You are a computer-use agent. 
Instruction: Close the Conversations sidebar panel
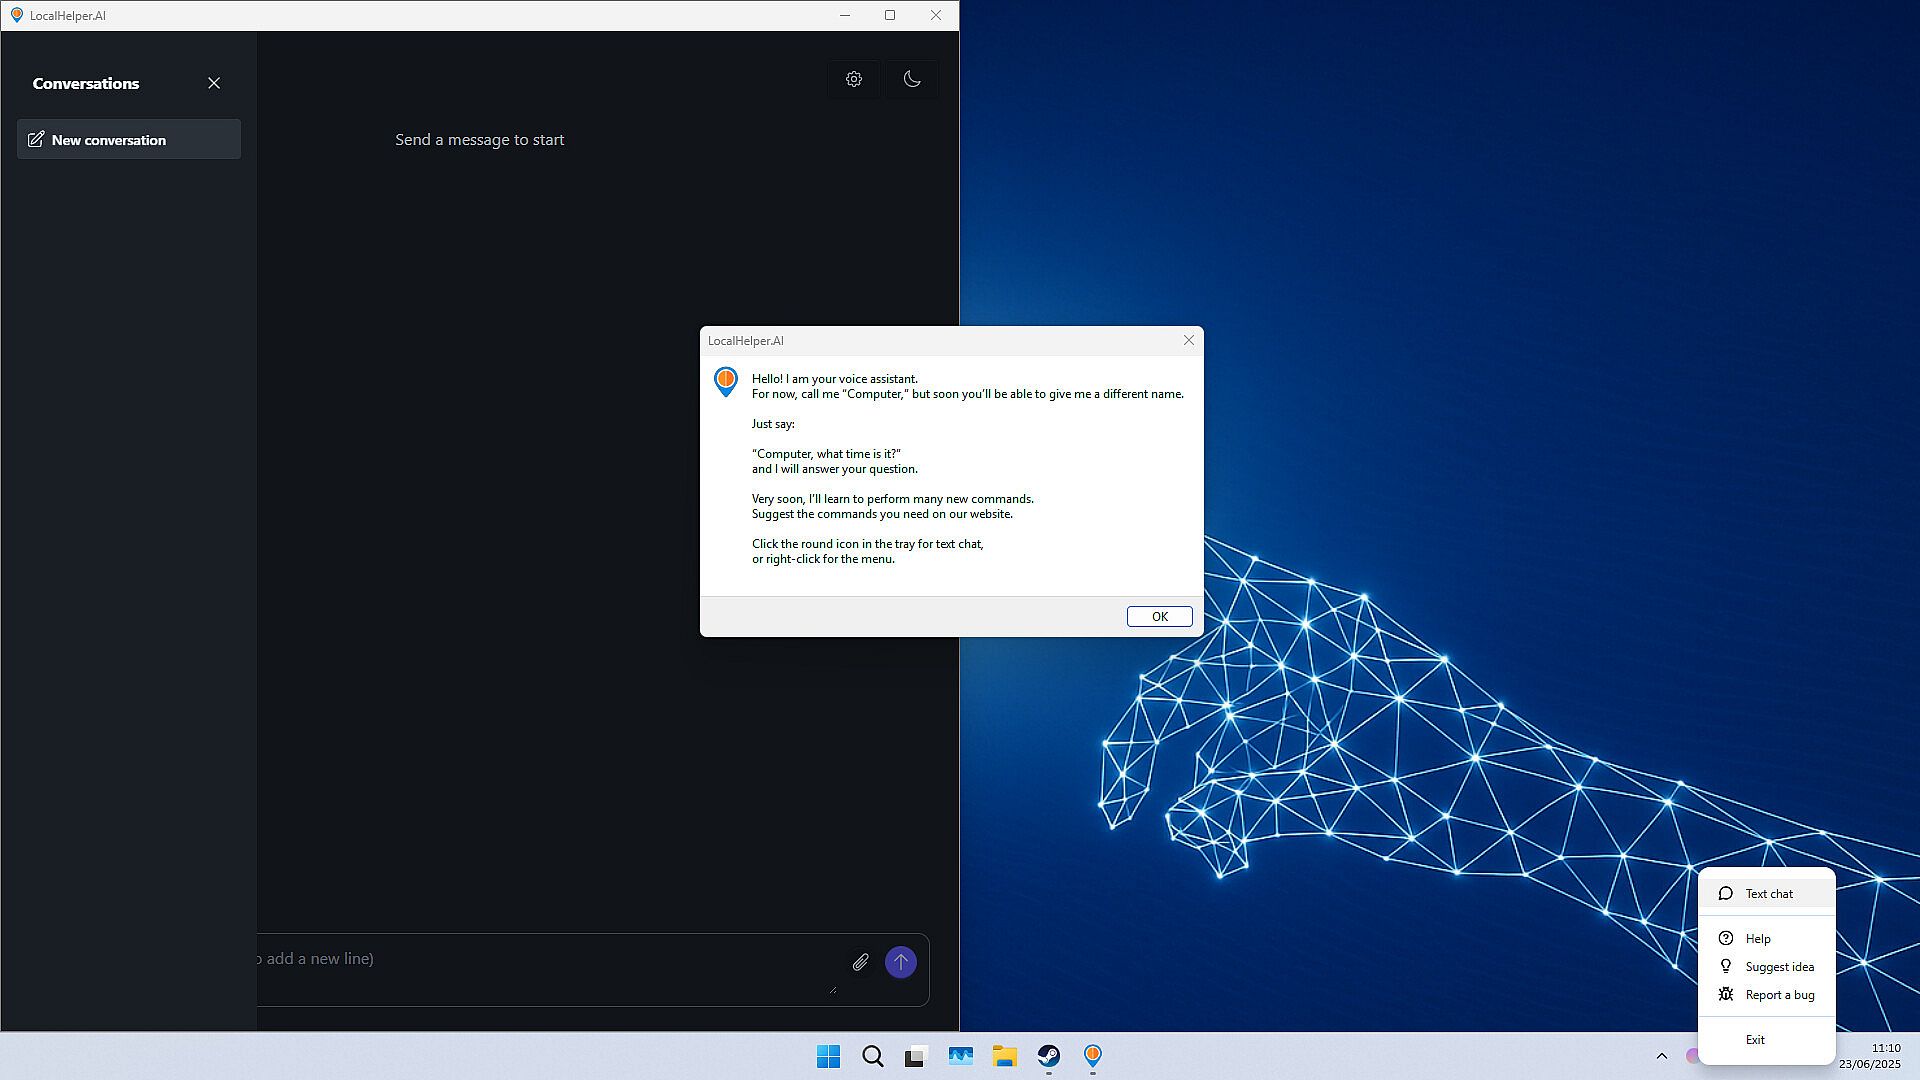[x=214, y=83]
